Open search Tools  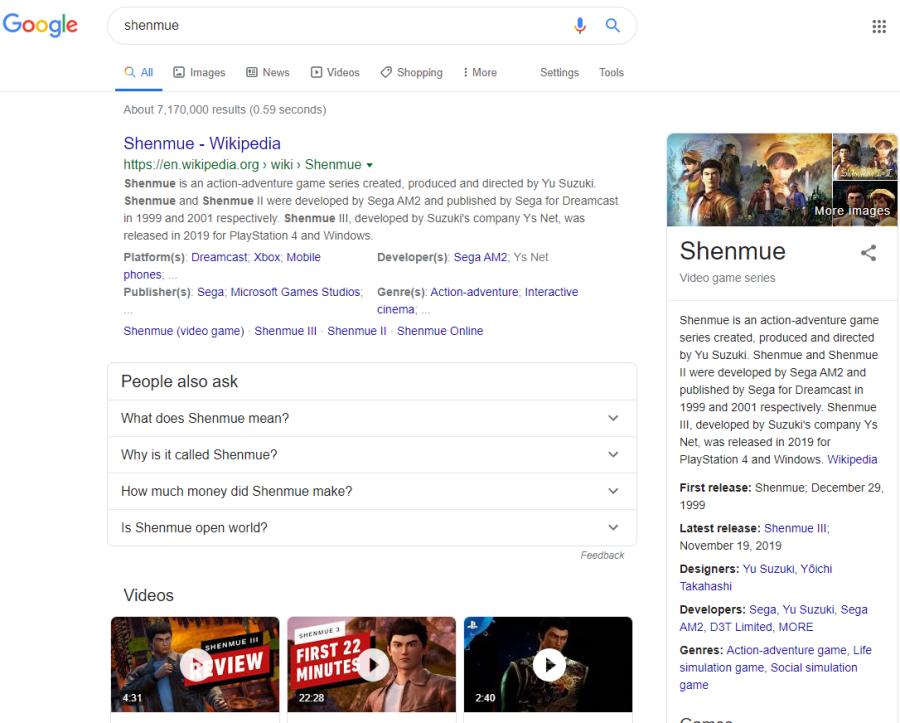(x=611, y=73)
